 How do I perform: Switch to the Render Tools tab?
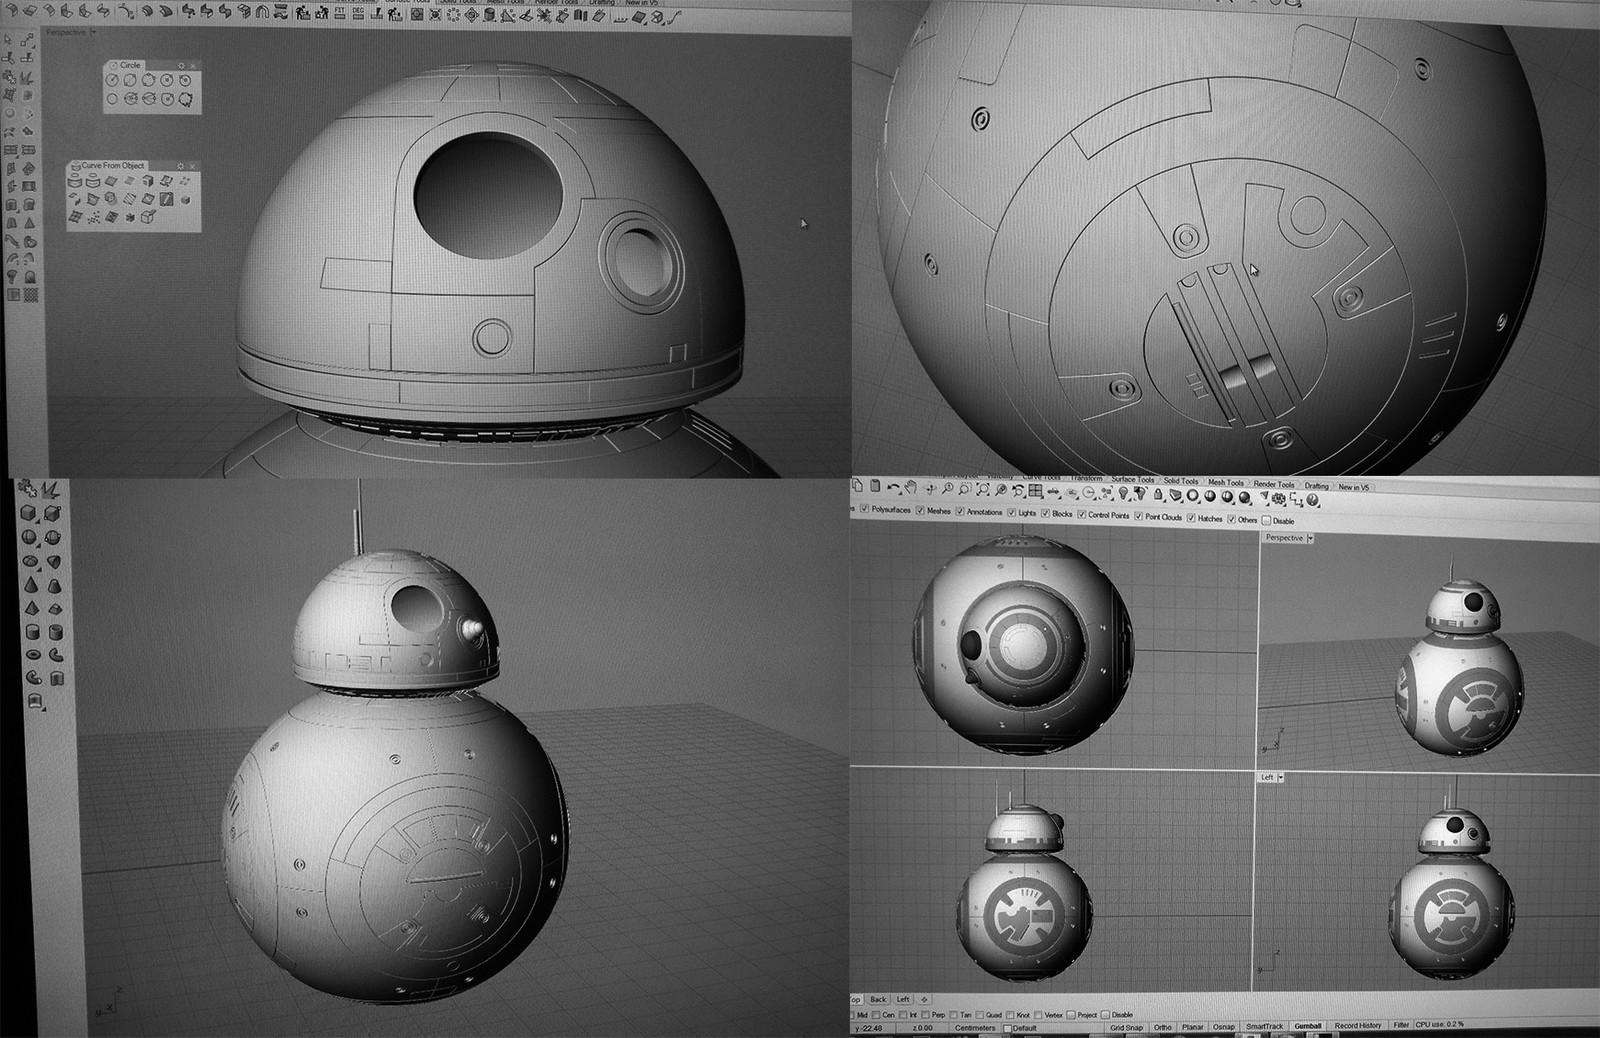1274,484
